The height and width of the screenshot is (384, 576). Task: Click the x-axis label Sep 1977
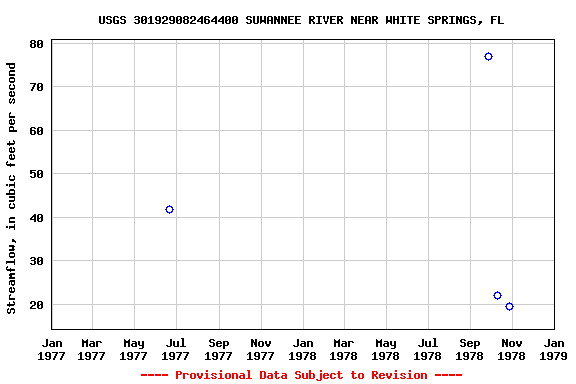pyautogui.click(x=219, y=349)
